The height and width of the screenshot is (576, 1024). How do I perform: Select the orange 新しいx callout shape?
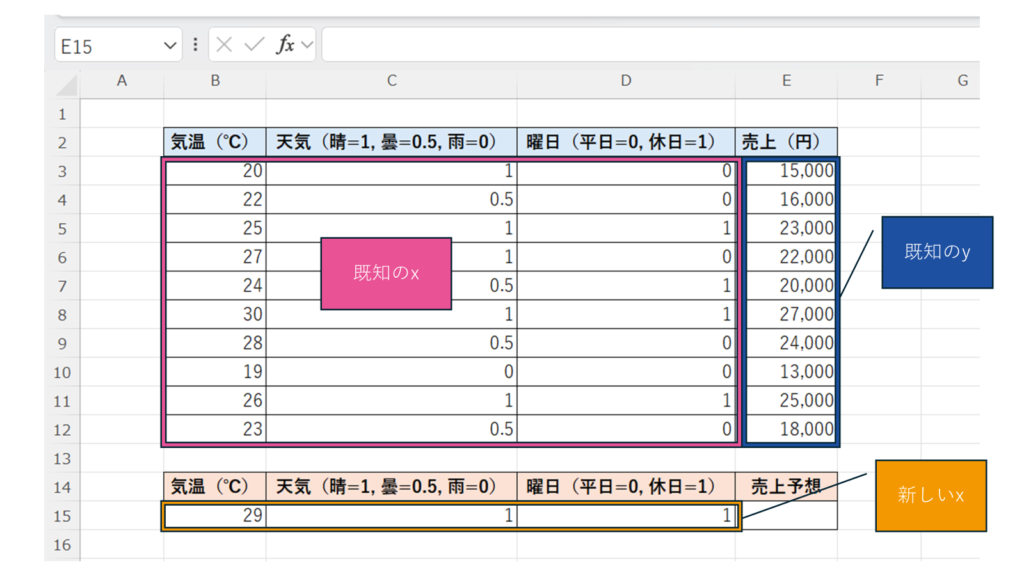930,495
